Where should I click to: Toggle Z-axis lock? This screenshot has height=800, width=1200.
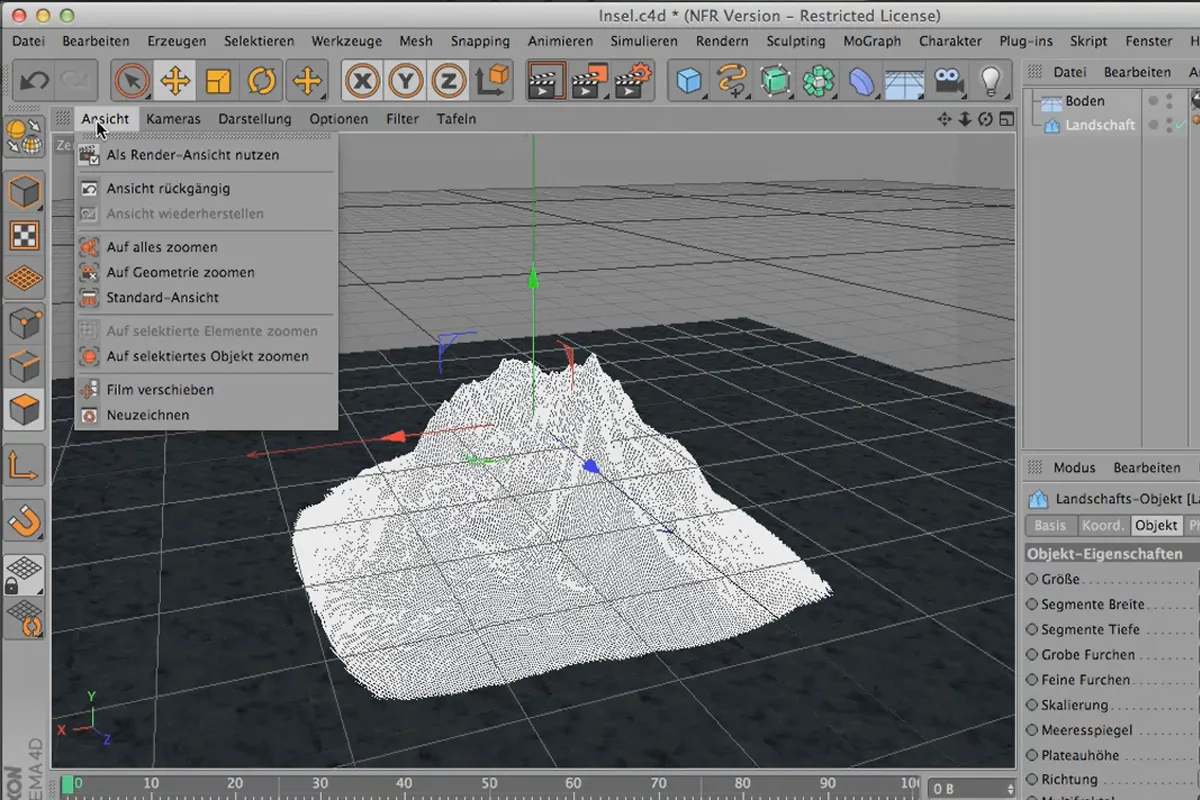[x=449, y=81]
